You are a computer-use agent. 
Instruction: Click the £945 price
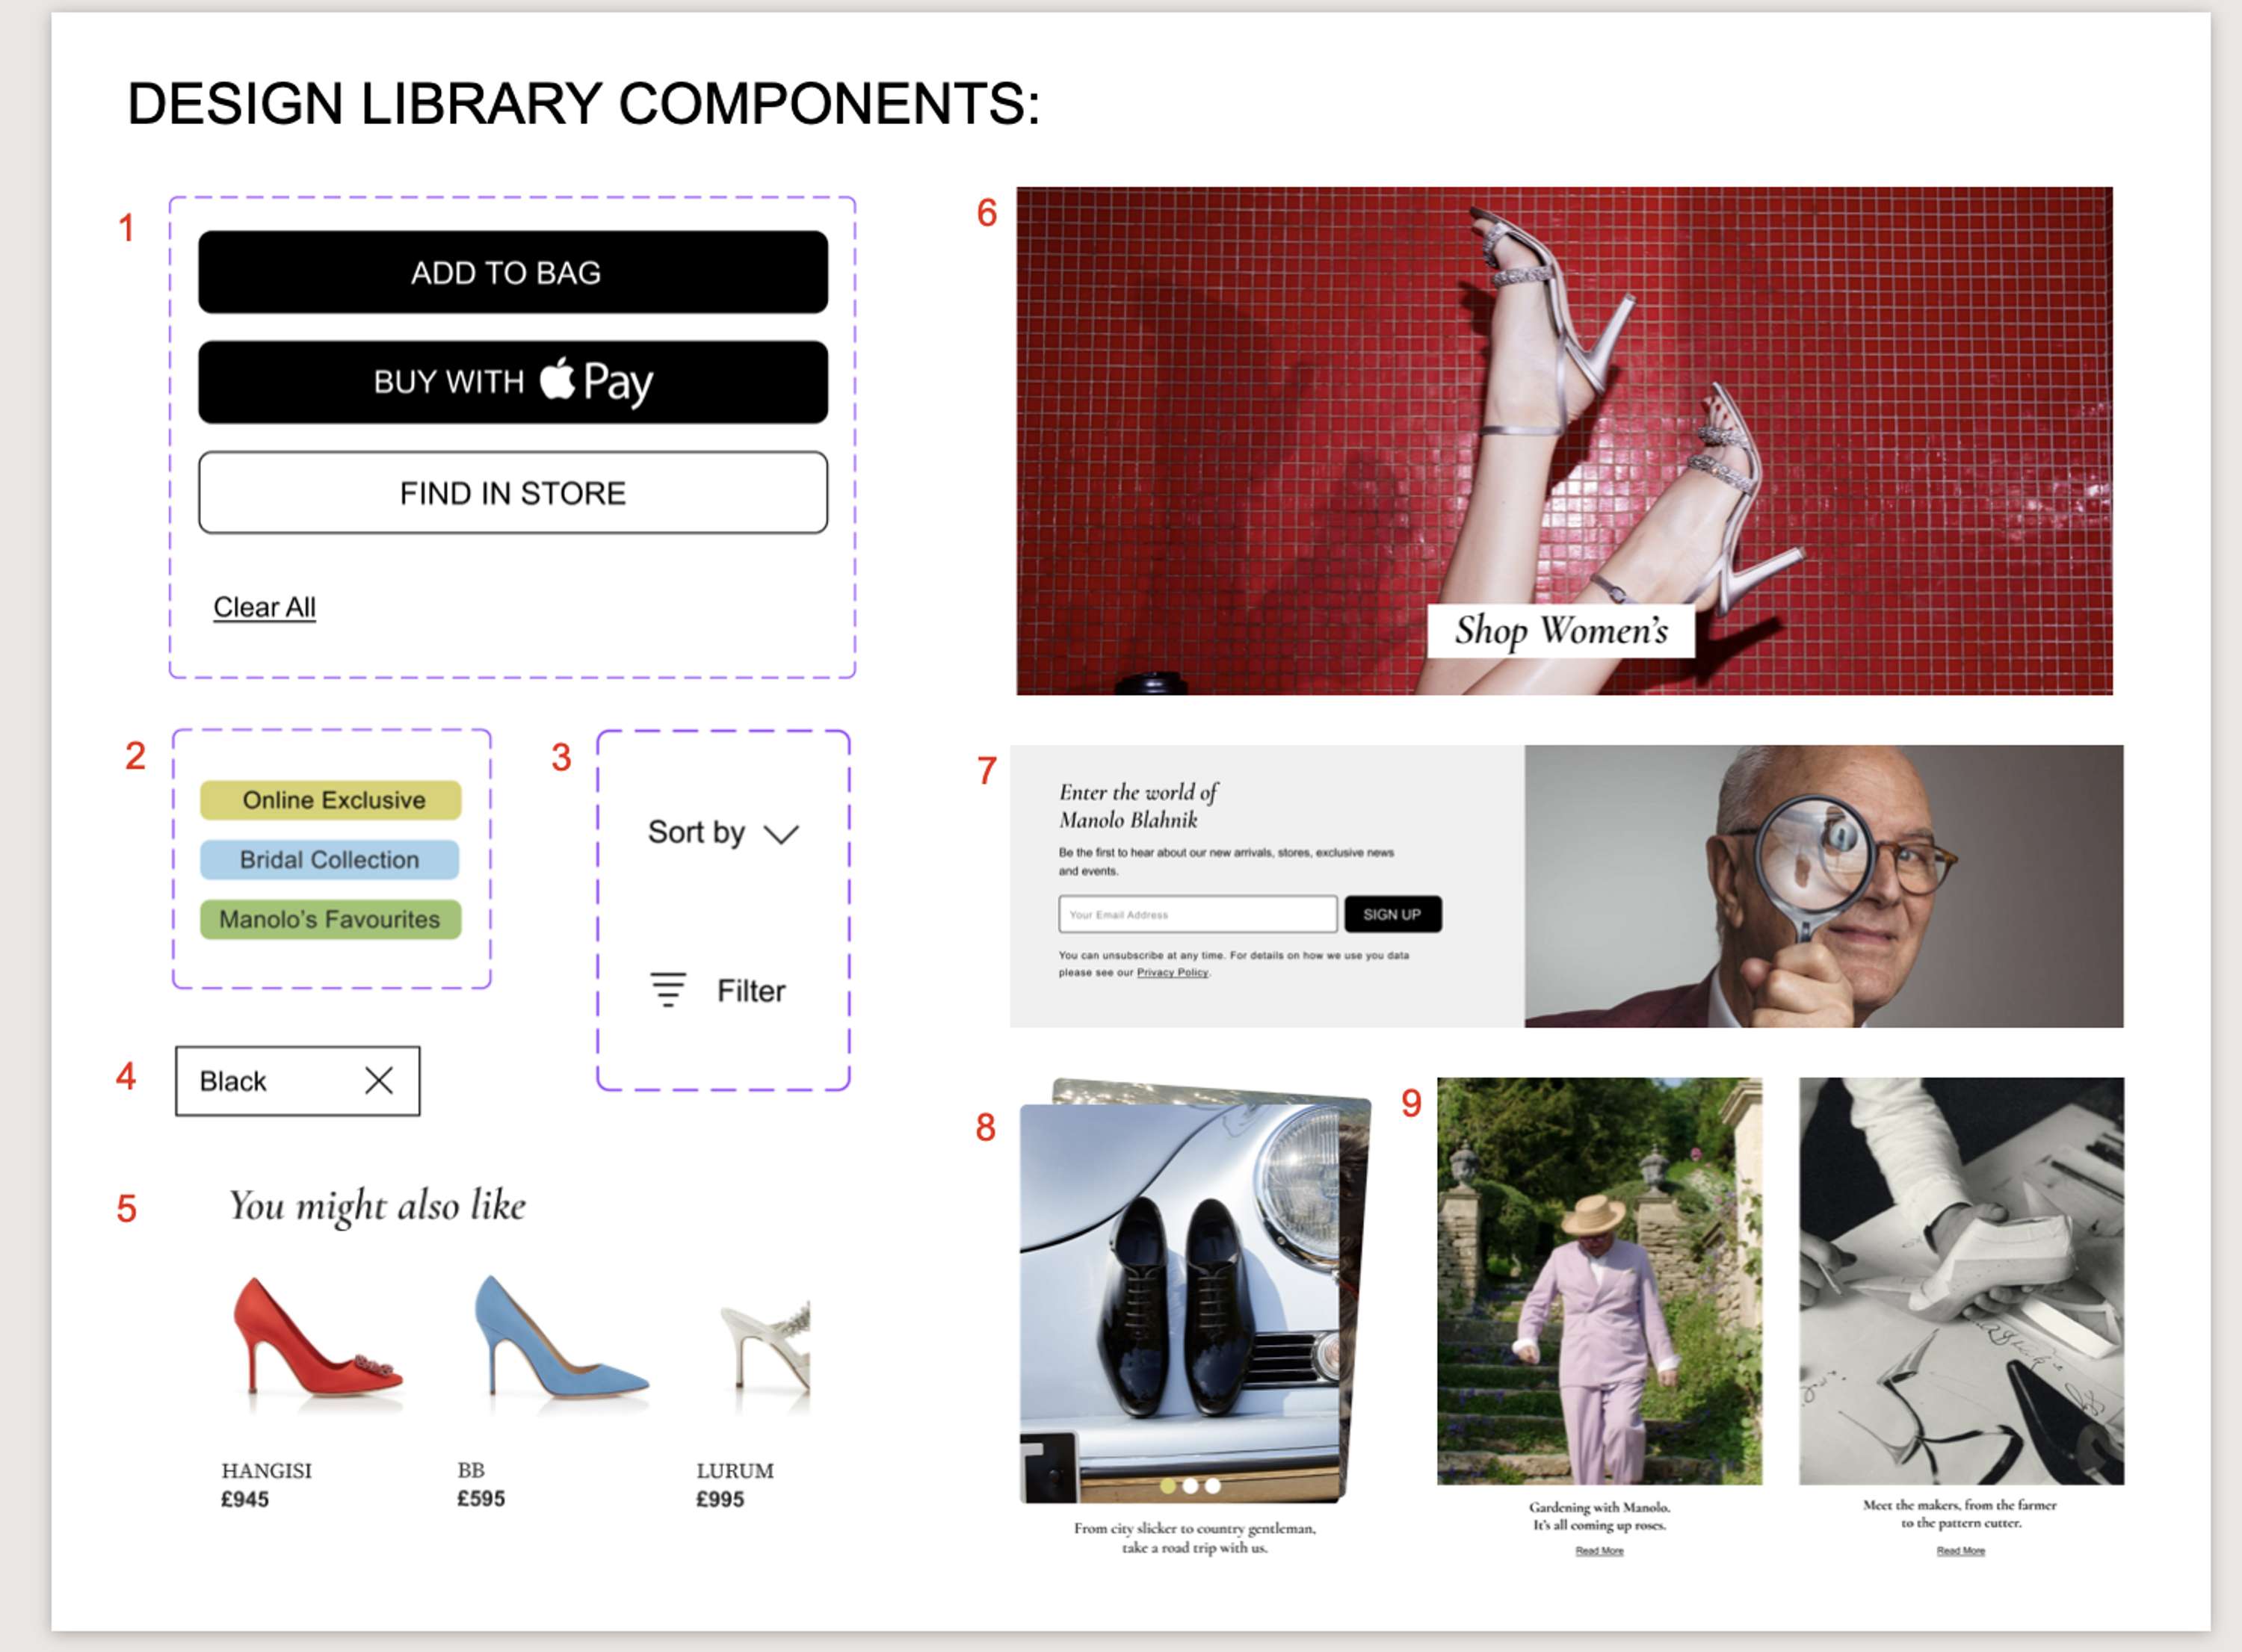point(245,1499)
